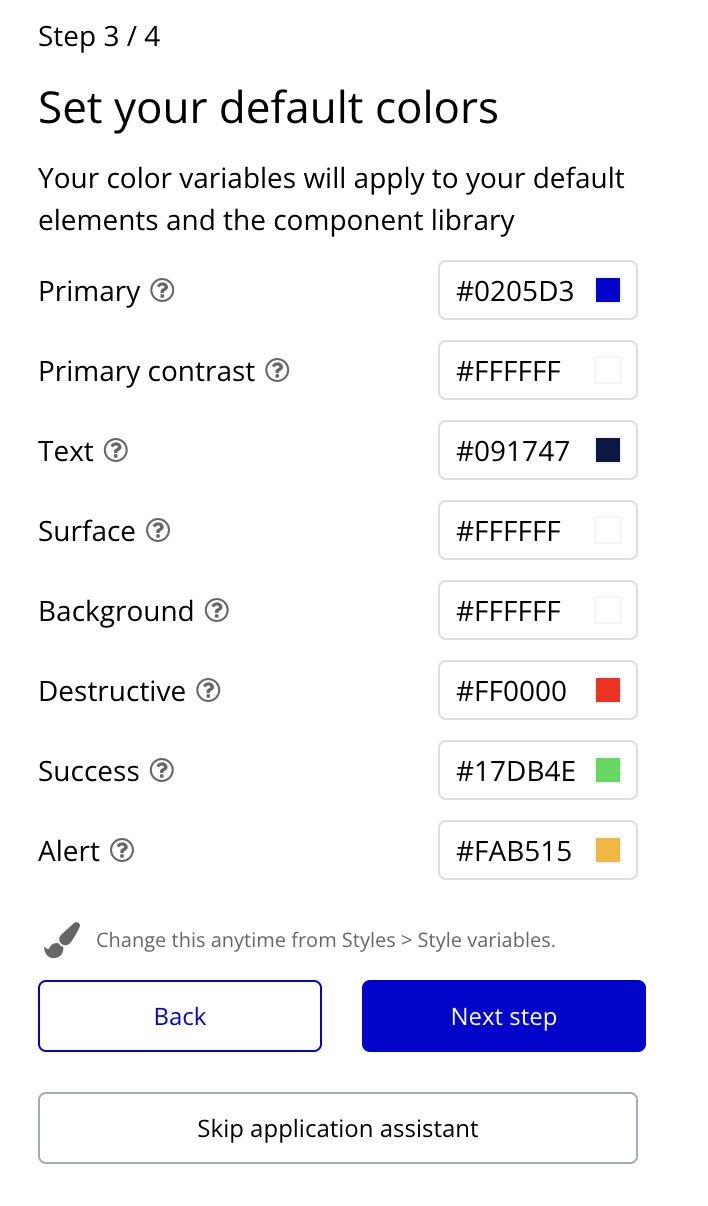This screenshot has height=1206, width=708.
Task: Edit the Success hex value #17DB4E
Action: (515, 771)
